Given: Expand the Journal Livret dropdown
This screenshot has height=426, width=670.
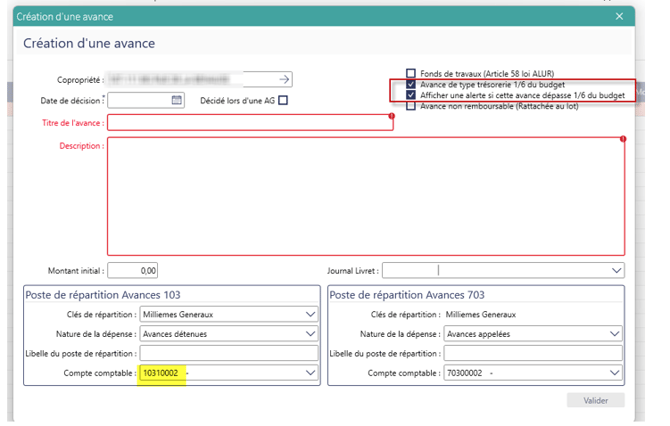Looking at the screenshot, I should click(616, 270).
